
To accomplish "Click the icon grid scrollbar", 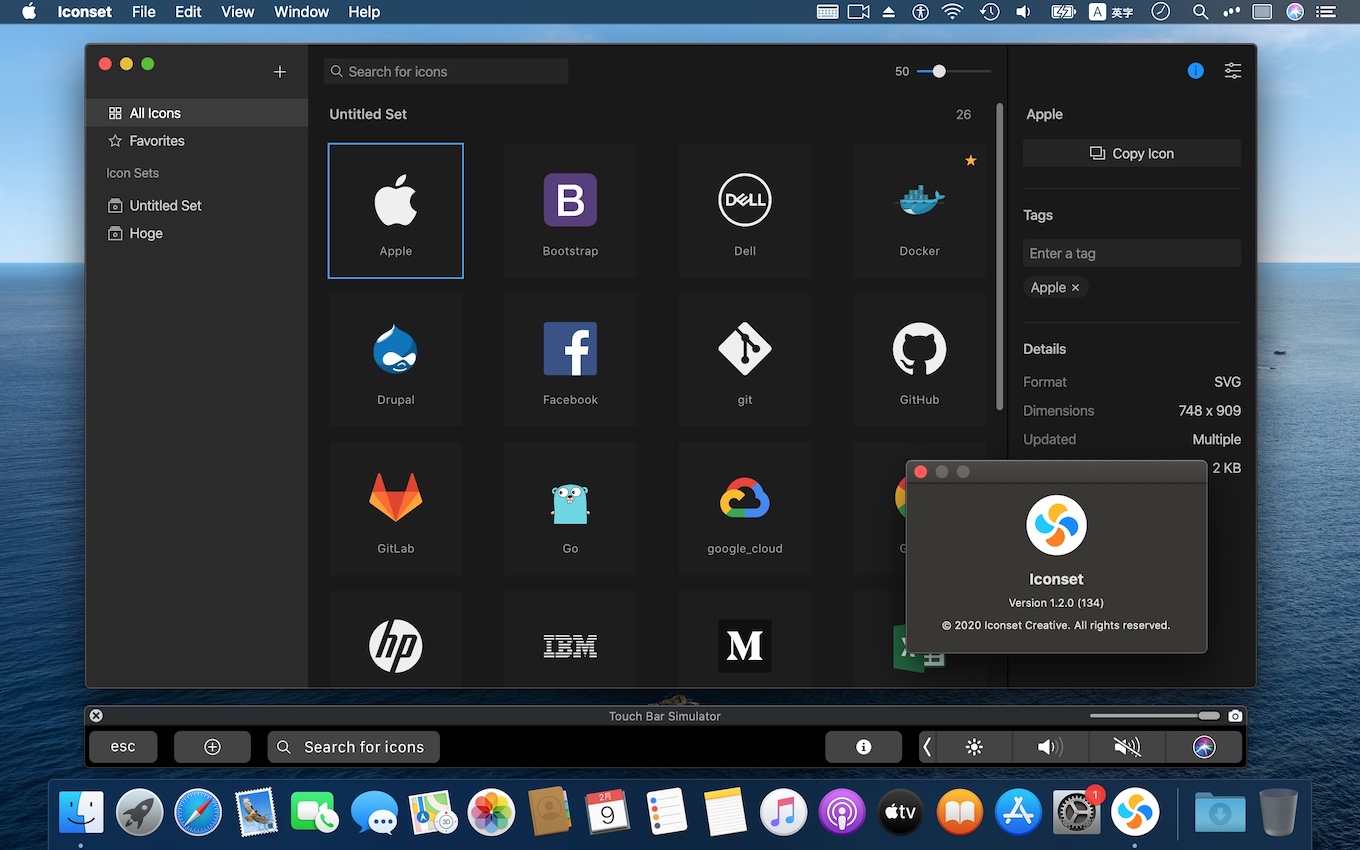I will tap(999, 256).
